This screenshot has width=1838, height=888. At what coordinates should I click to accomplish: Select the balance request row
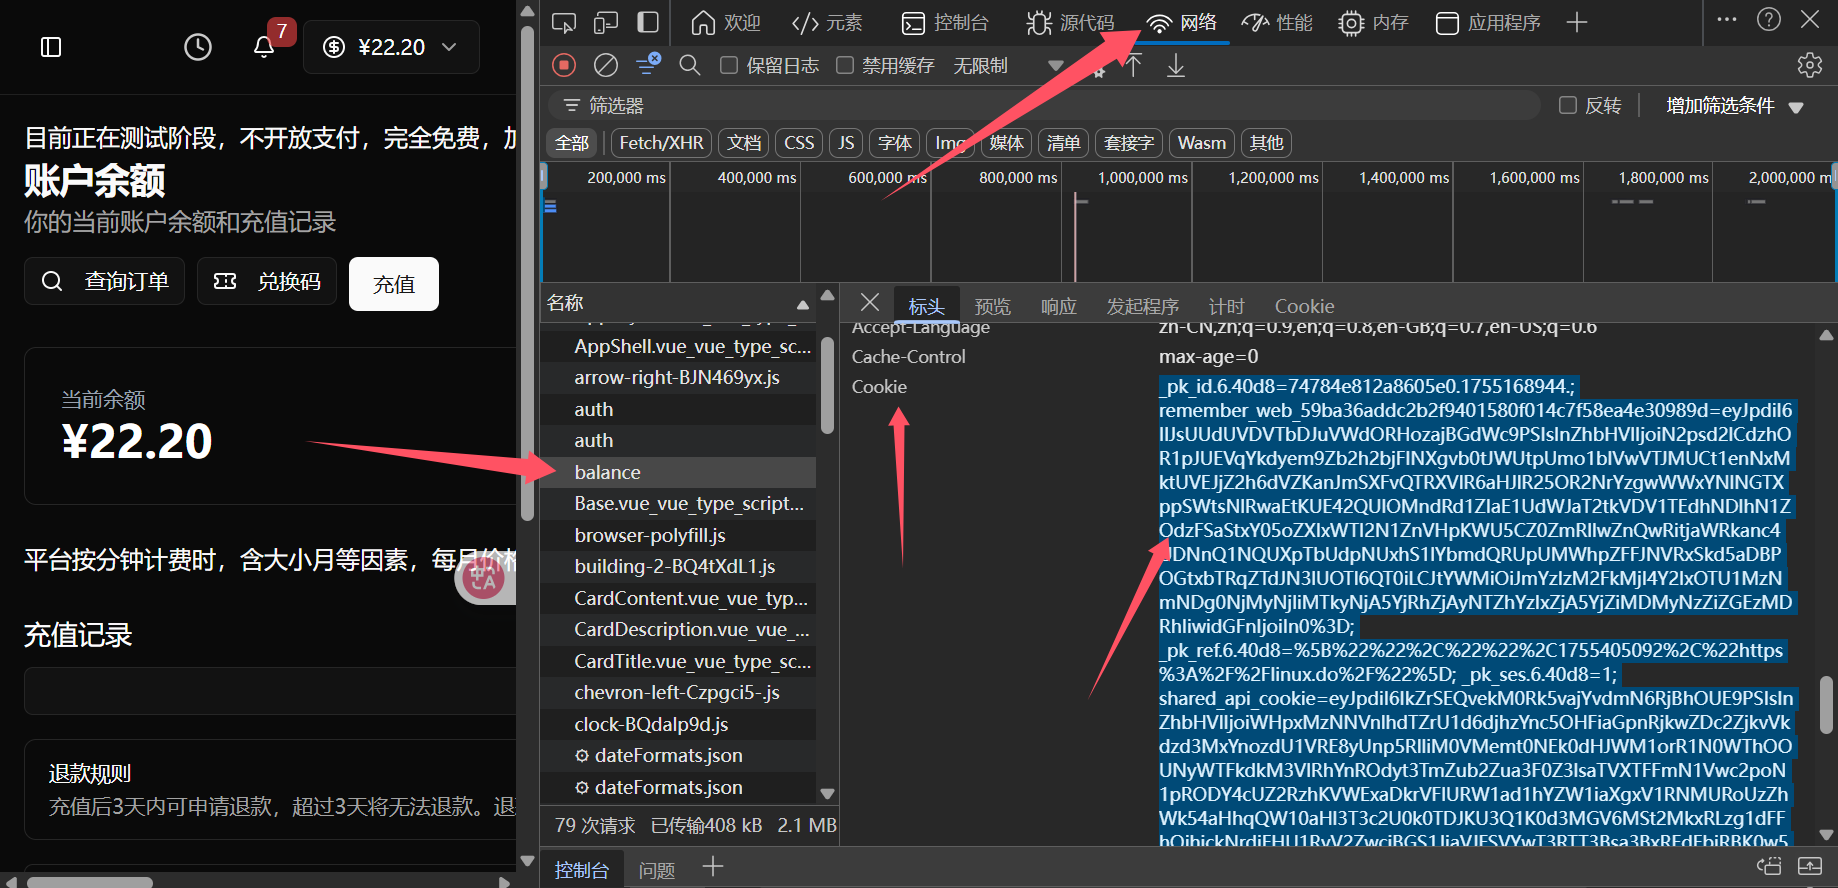click(678, 472)
